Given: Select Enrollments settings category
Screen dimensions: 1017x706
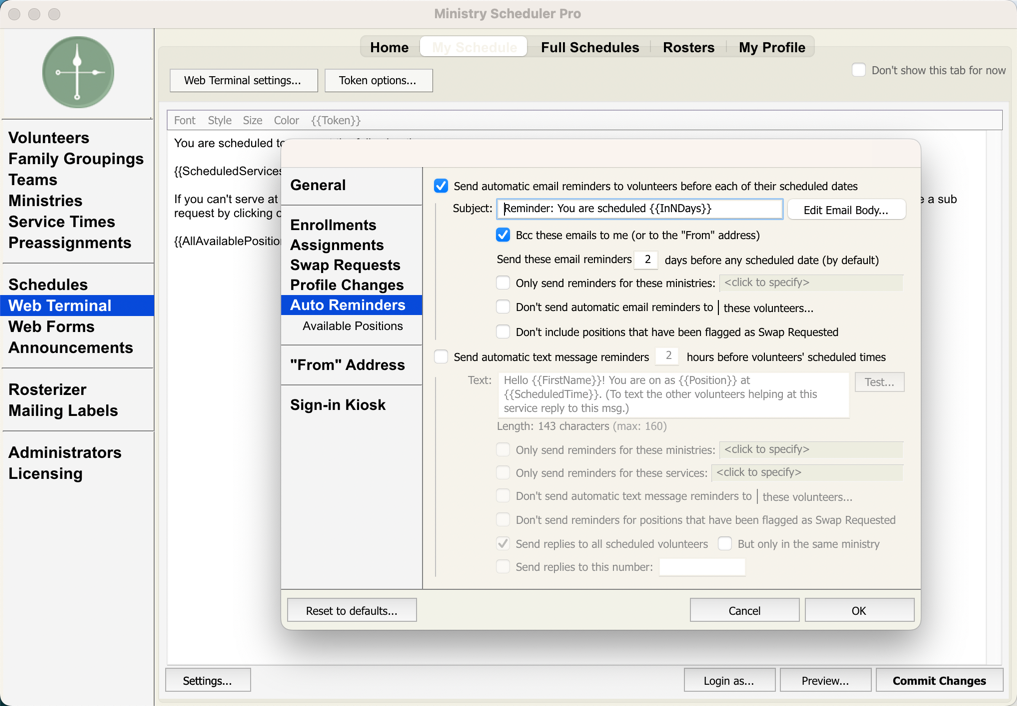Looking at the screenshot, I should click(333, 225).
